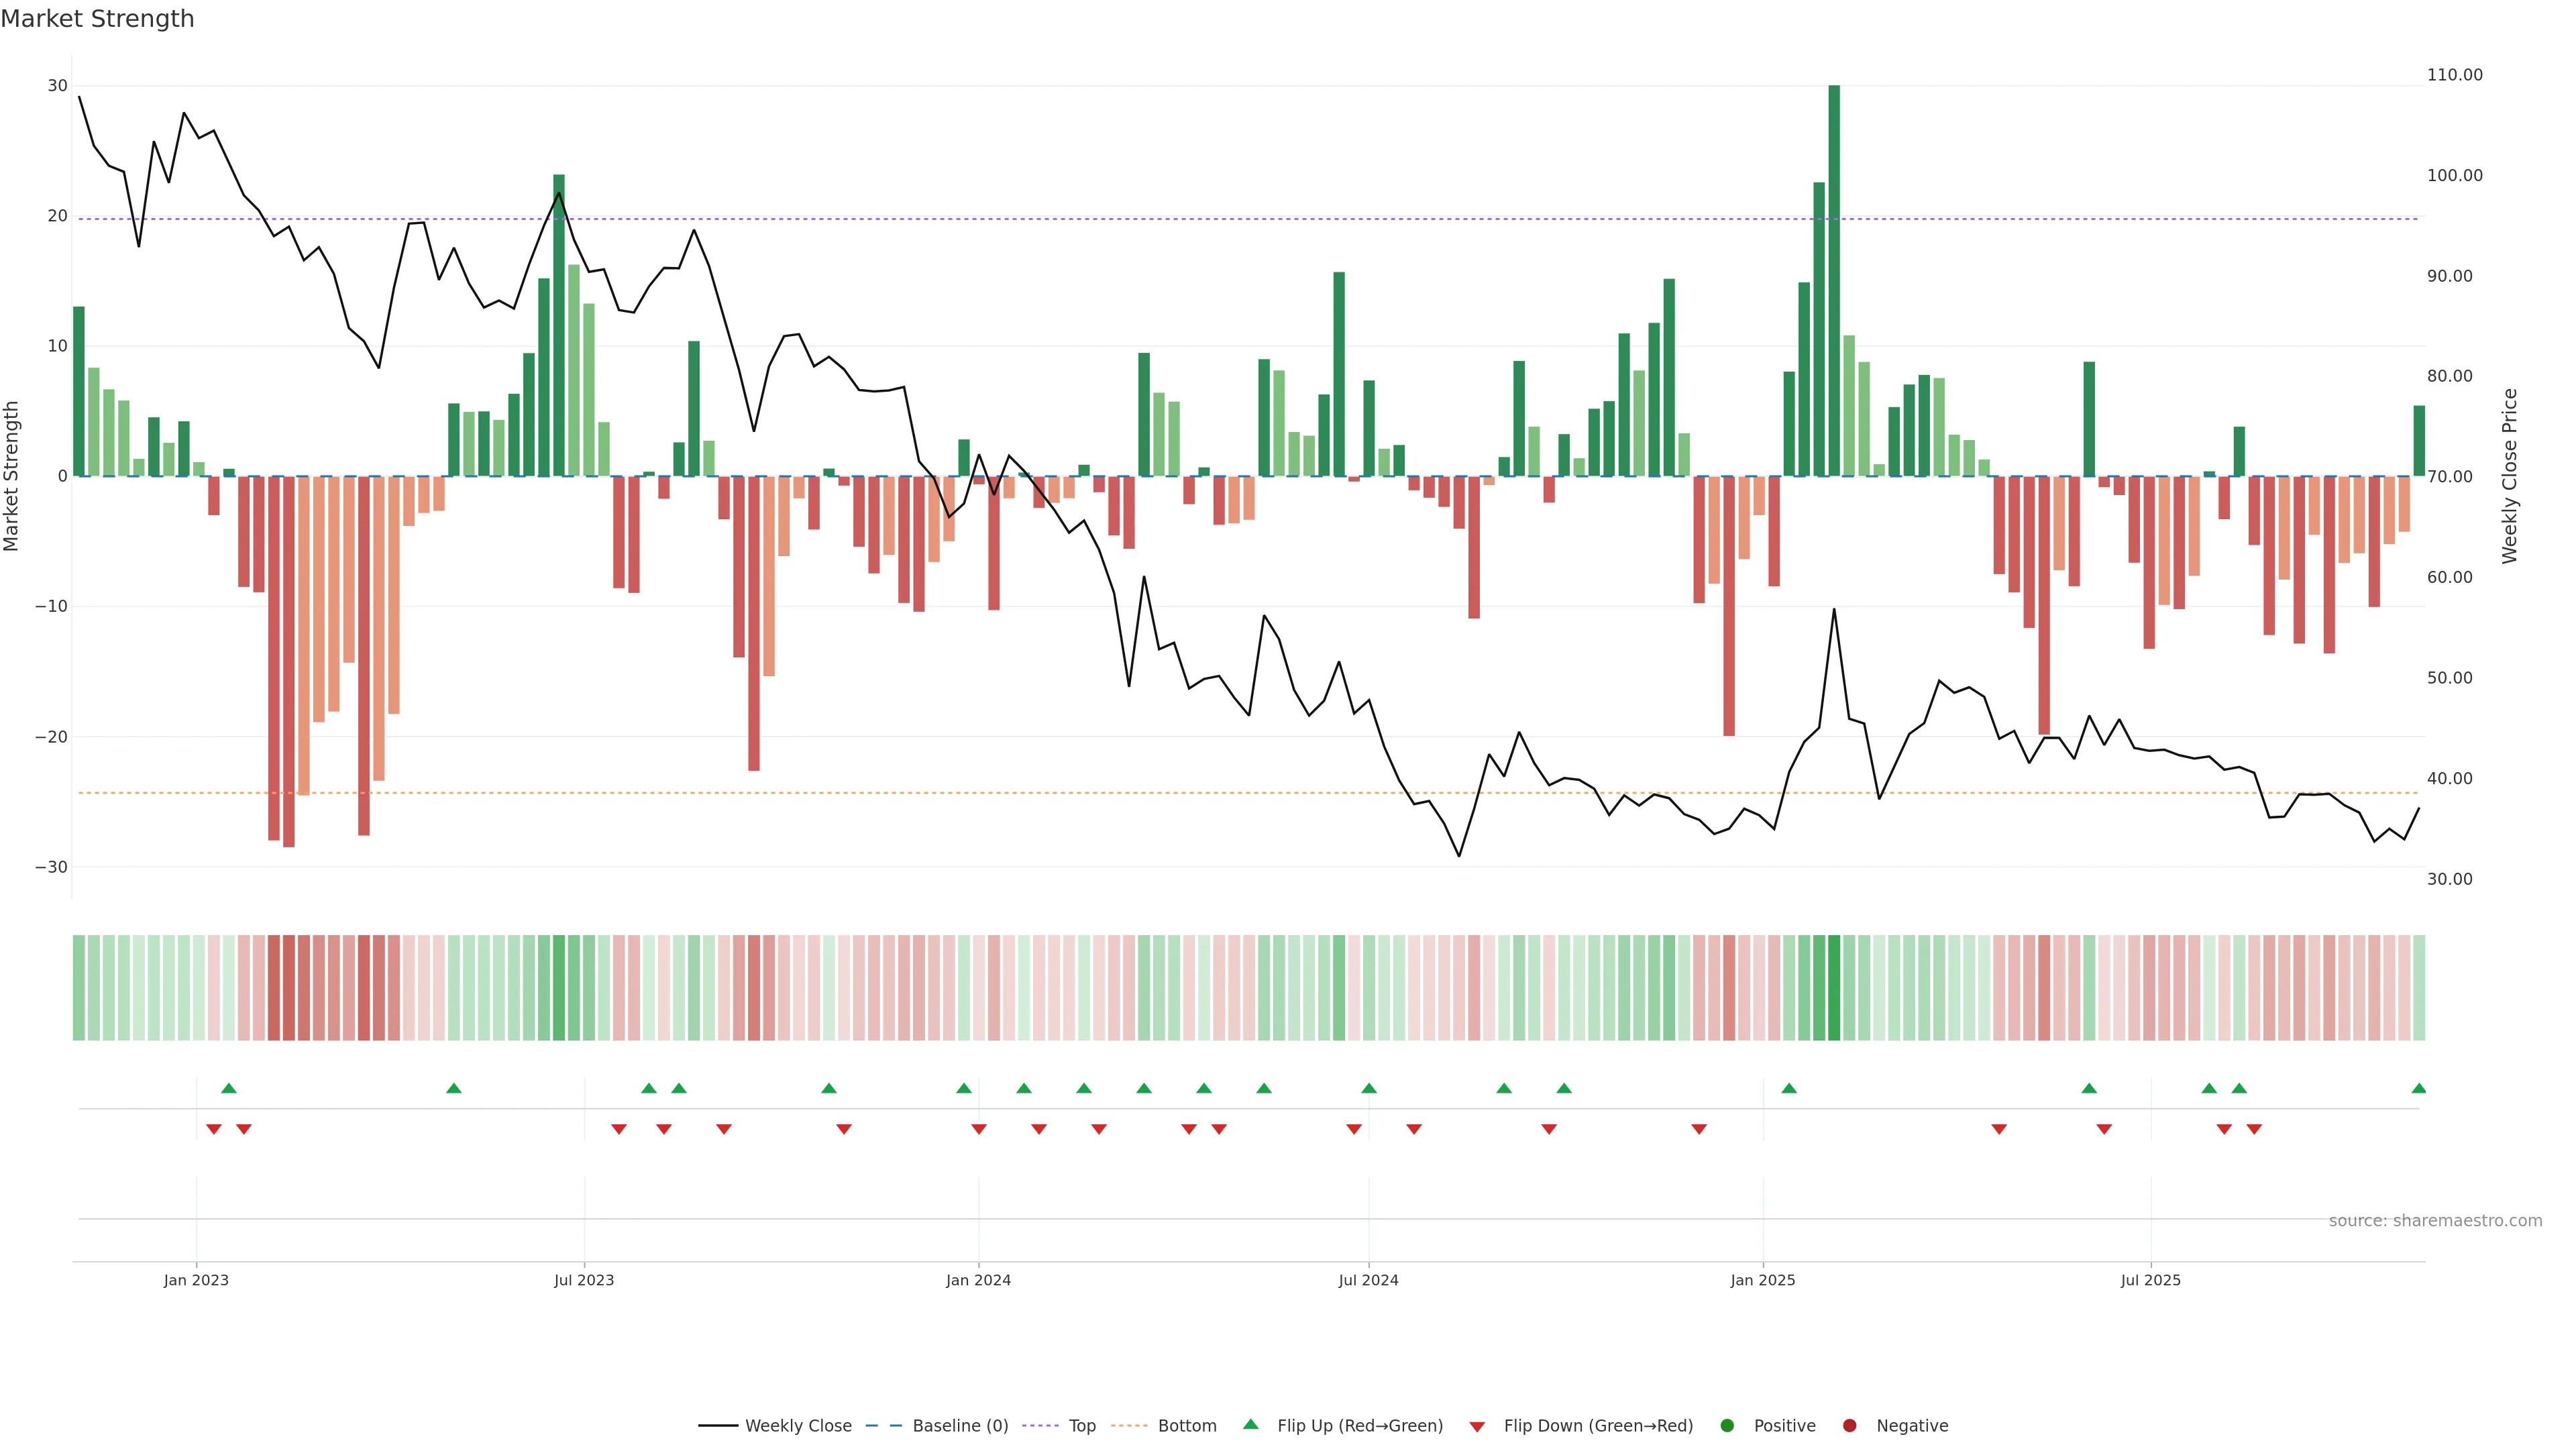2576x1449 pixels.
Task: Click the Jan 2024 x-axis label
Action: (978, 1280)
